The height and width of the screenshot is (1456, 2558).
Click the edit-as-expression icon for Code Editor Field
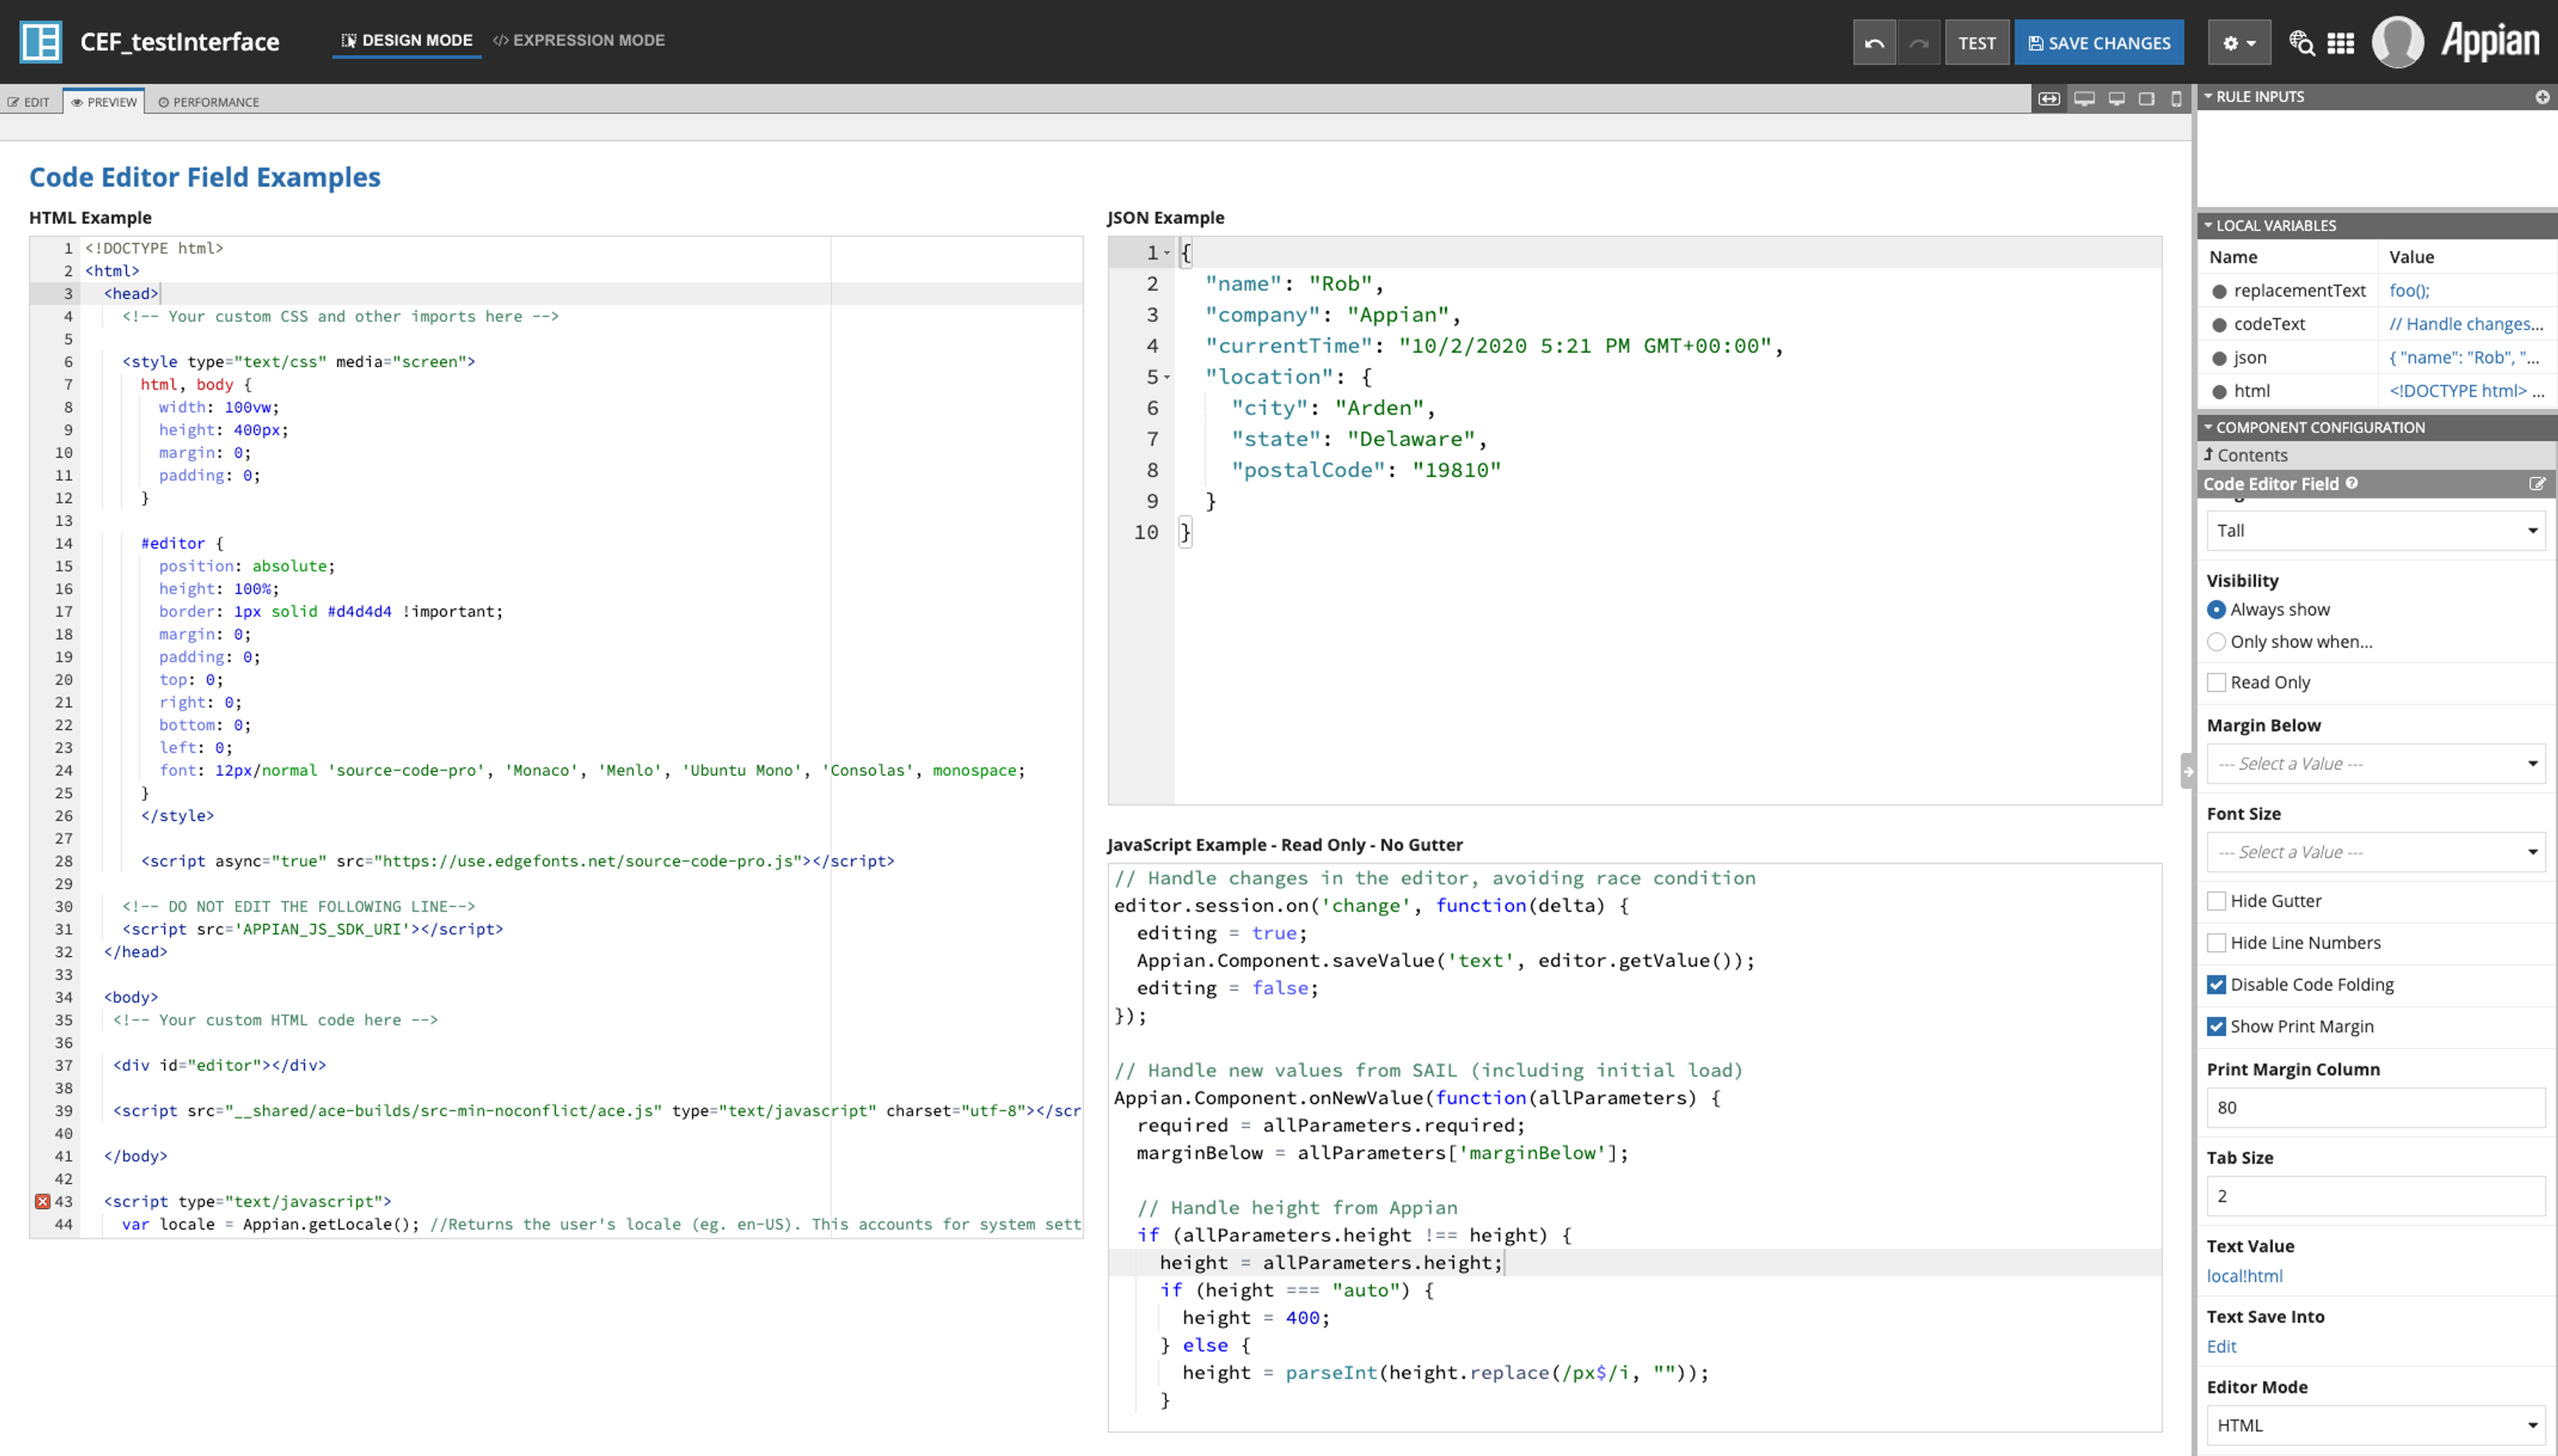point(2536,484)
